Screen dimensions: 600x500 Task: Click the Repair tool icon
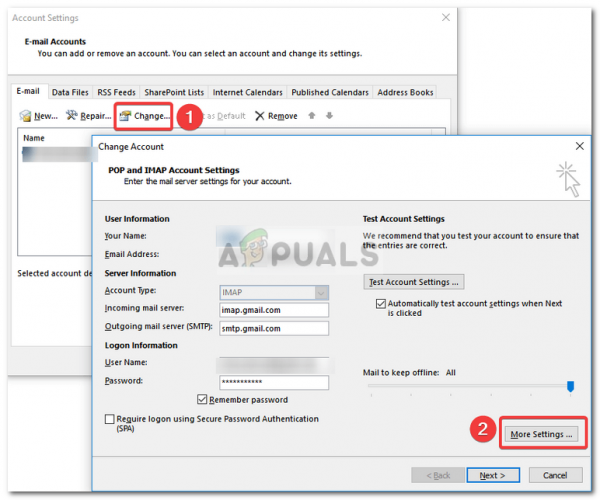71,115
